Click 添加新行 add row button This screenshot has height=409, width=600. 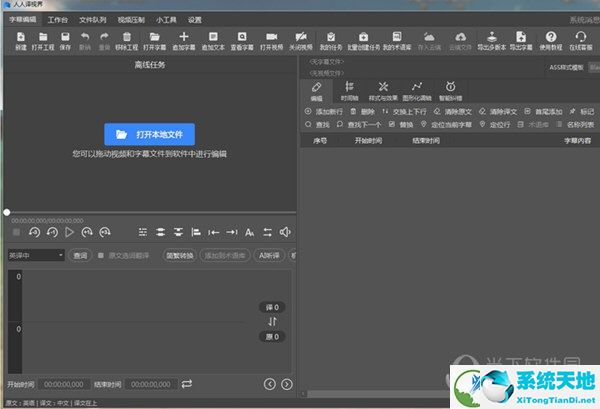tap(324, 112)
